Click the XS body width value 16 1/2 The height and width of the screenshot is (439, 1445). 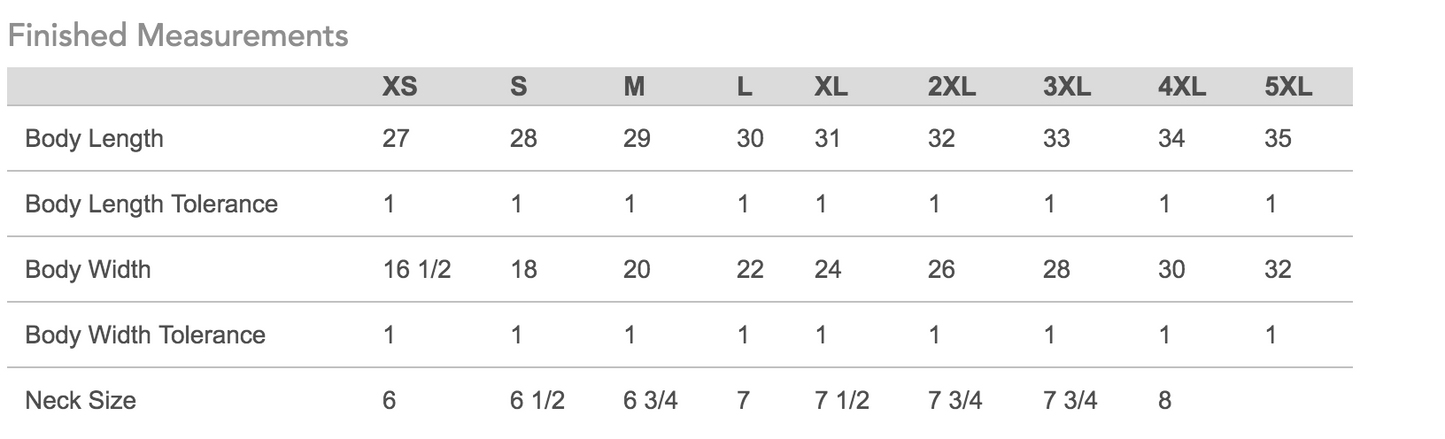tap(417, 269)
